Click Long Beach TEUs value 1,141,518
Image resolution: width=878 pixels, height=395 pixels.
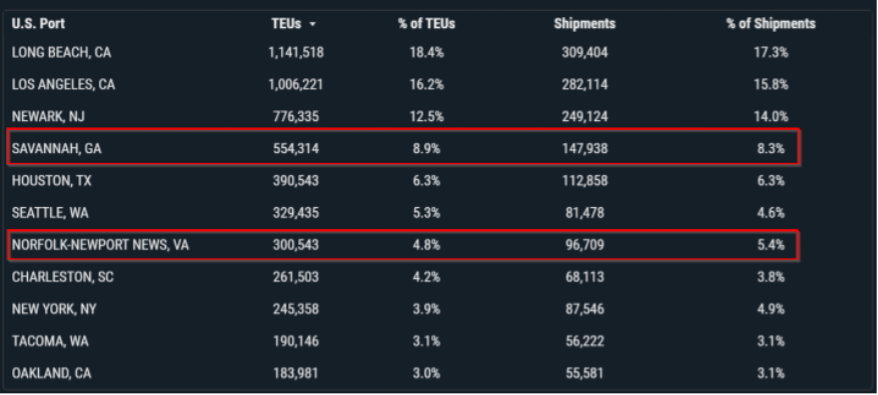click(296, 53)
